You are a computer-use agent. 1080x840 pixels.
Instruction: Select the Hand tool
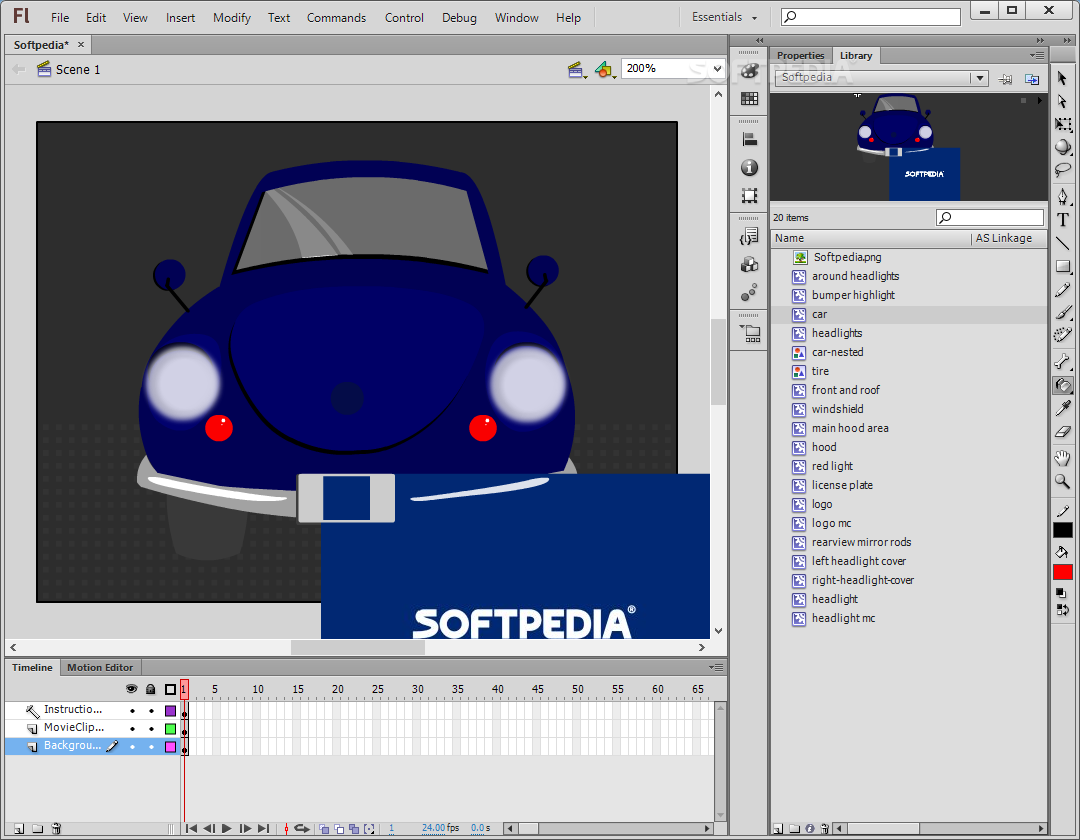(1063, 458)
